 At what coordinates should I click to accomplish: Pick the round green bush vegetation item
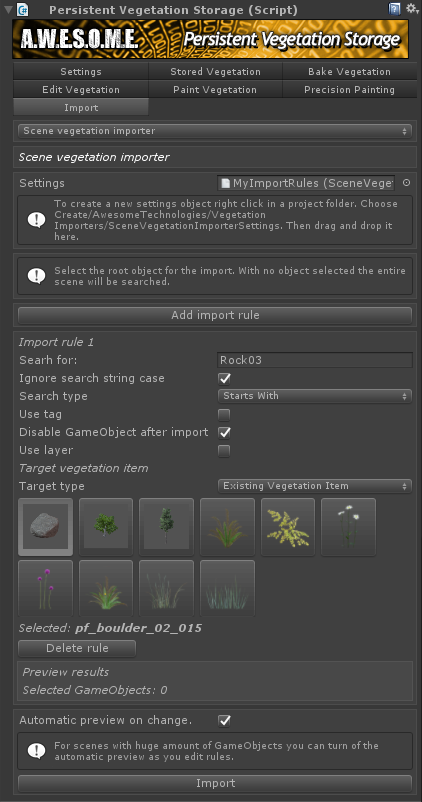tap(106, 527)
